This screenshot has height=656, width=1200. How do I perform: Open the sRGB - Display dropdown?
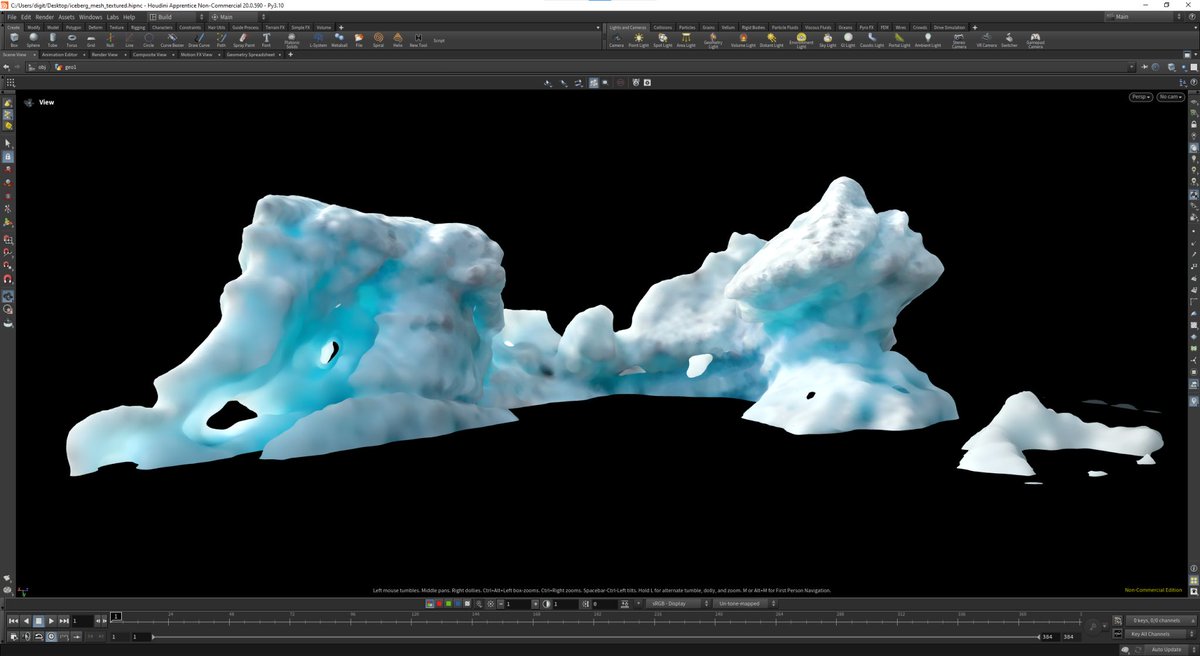coord(676,604)
